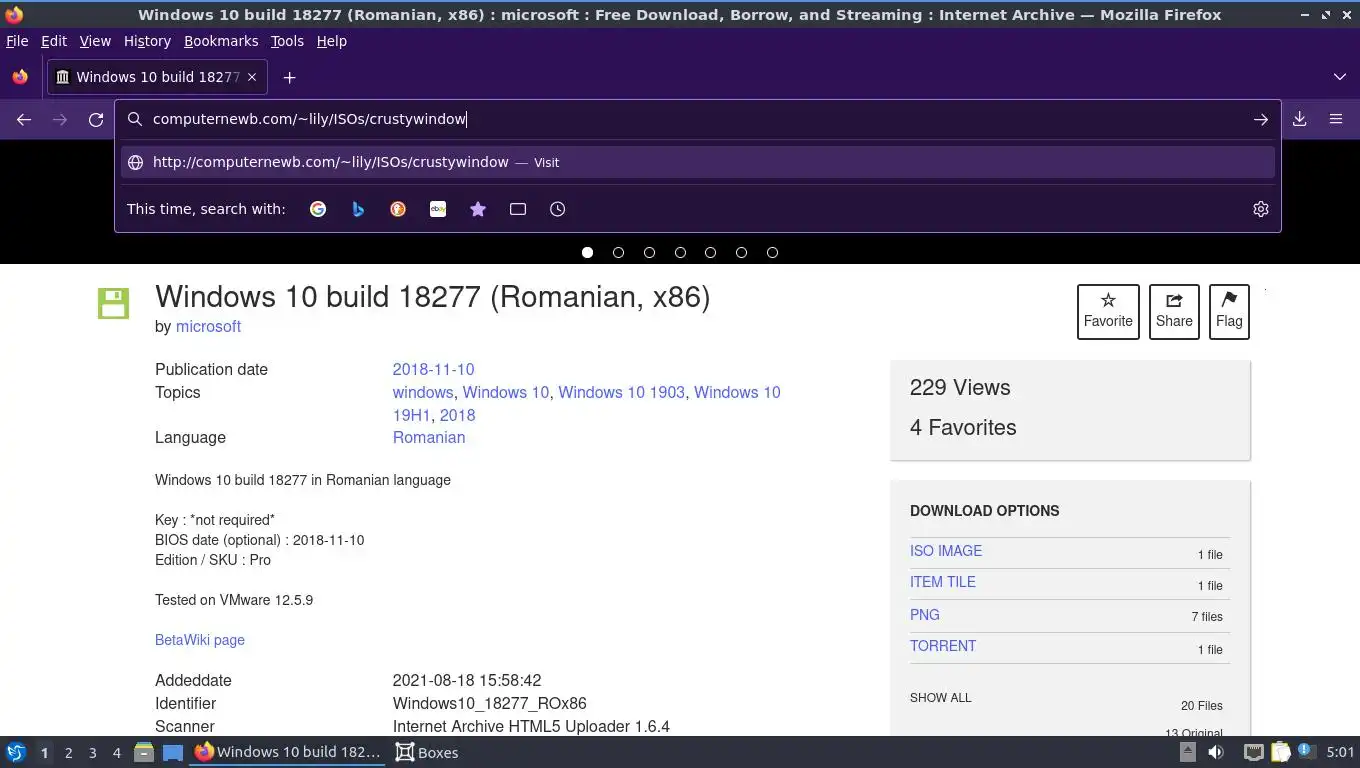The image size is (1360, 768).
Task: Switch to workspace 3
Action: click(x=92, y=753)
